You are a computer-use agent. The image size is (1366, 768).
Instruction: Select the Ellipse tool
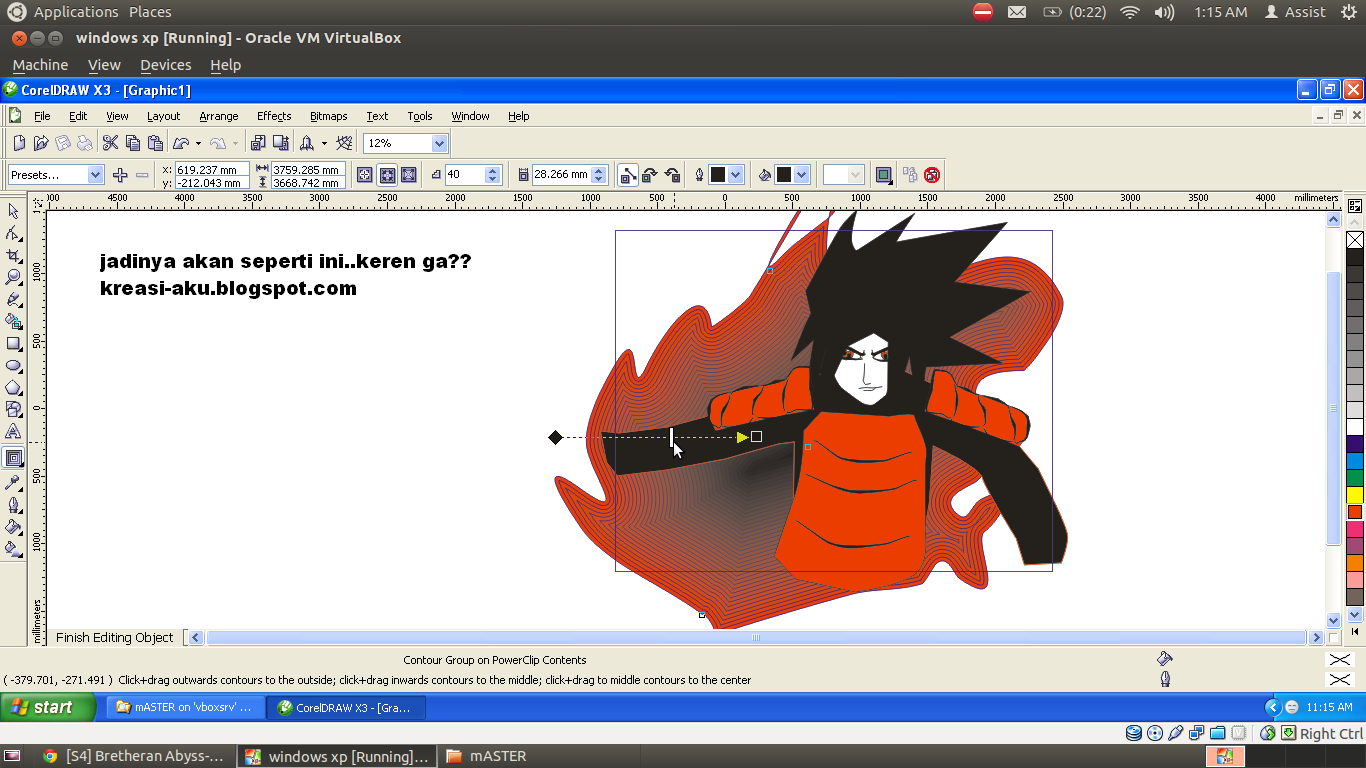click(13, 365)
